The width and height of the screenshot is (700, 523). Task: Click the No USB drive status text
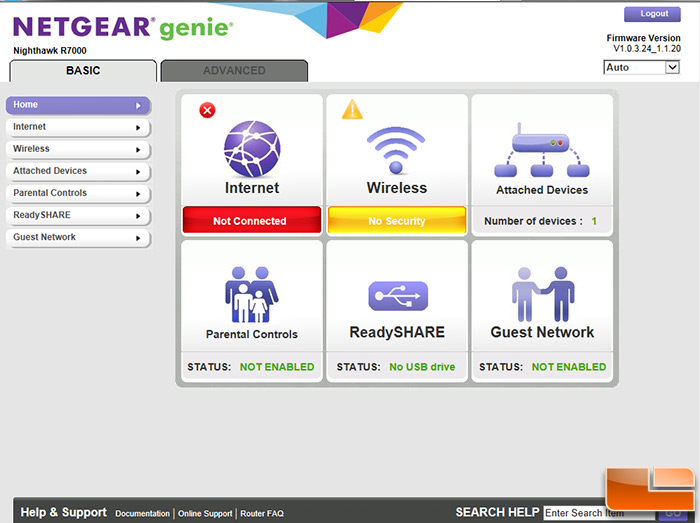422,367
